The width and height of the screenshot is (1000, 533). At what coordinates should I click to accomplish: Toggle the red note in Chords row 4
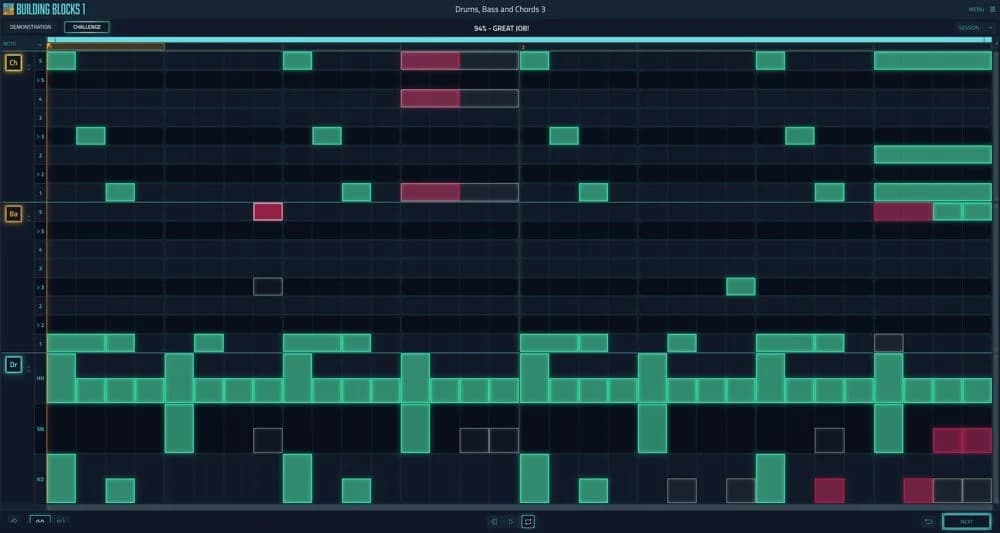[x=430, y=98]
